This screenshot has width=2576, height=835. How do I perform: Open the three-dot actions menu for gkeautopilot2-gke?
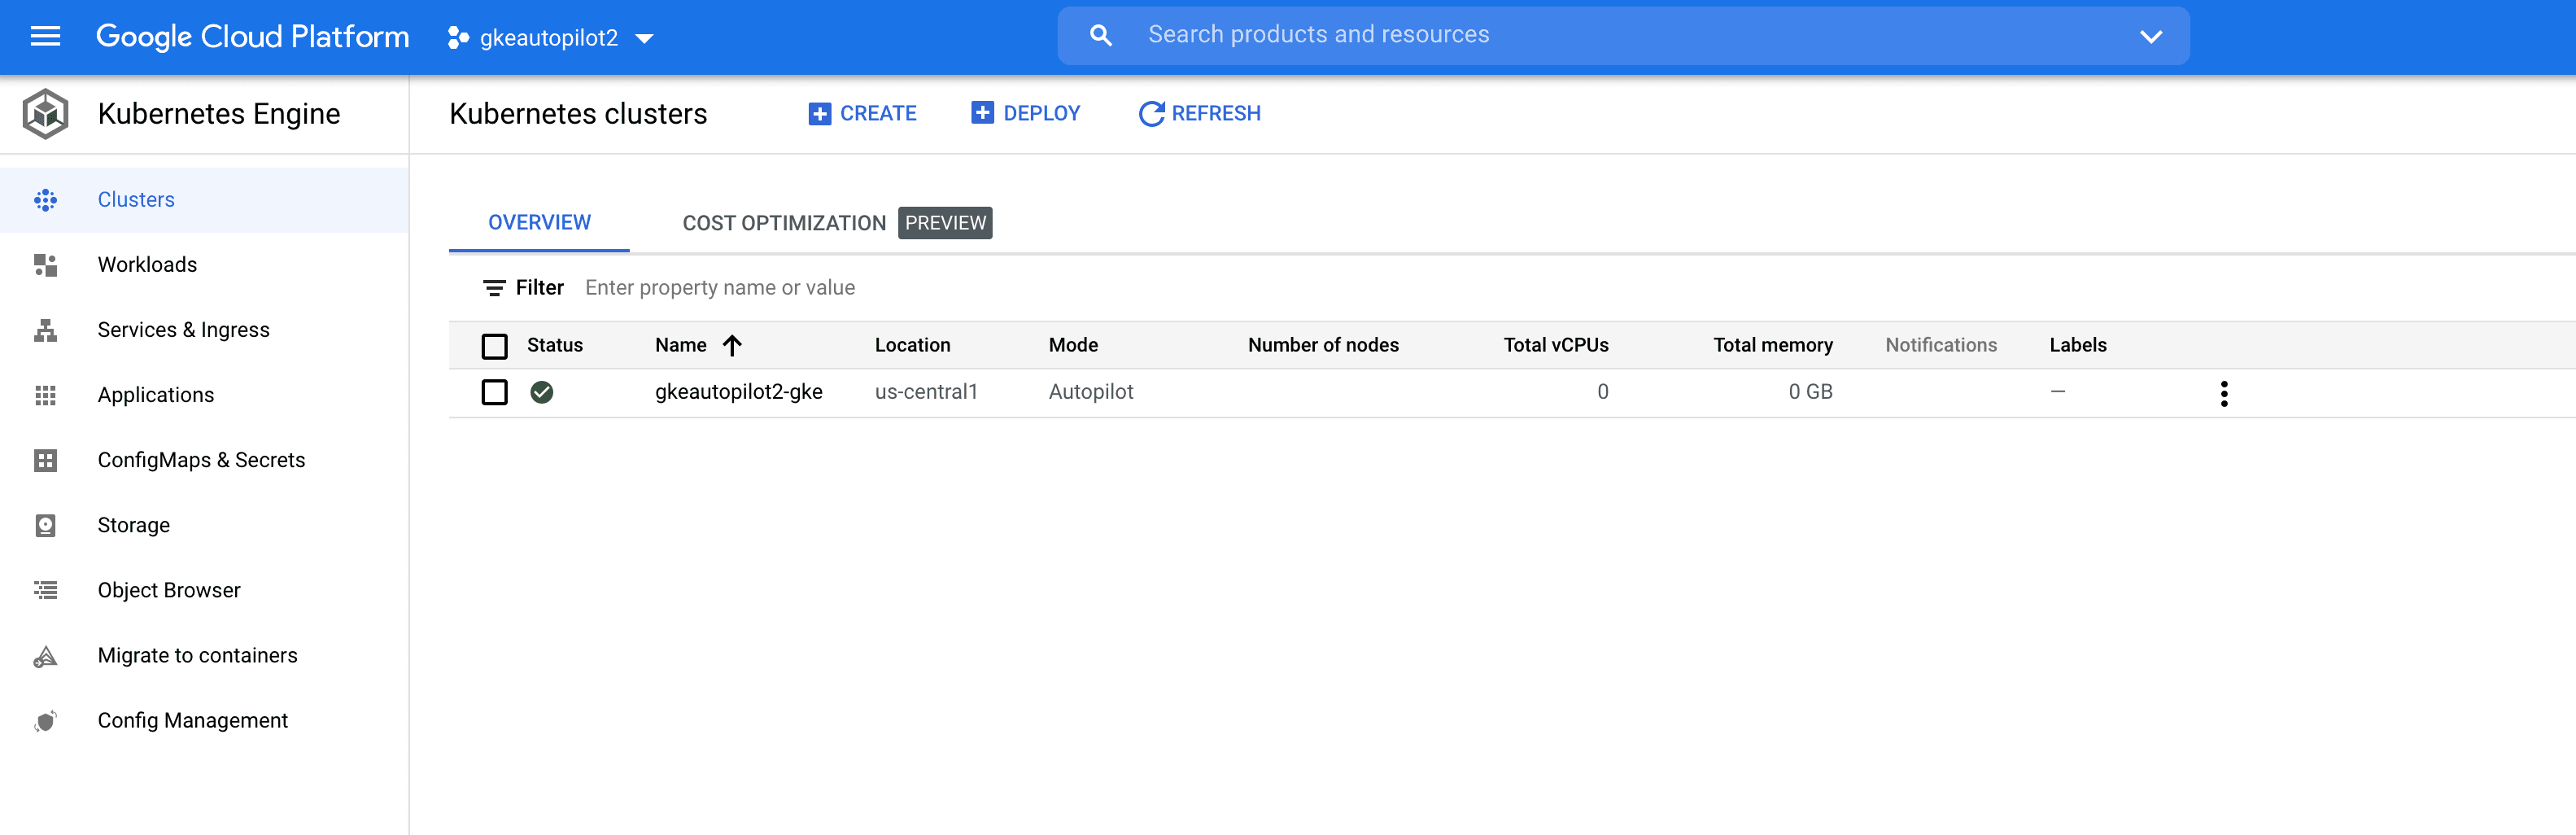tap(2223, 393)
